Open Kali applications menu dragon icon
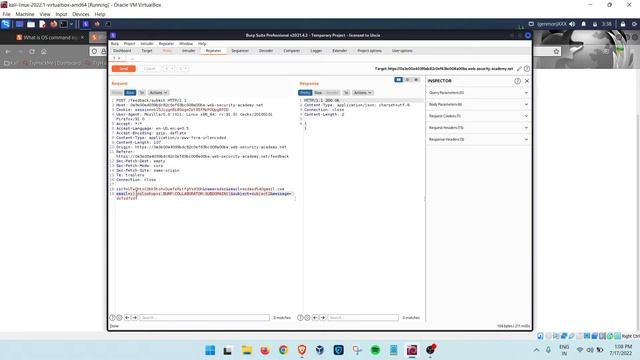The width and height of the screenshot is (640, 360). click(6, 24)
